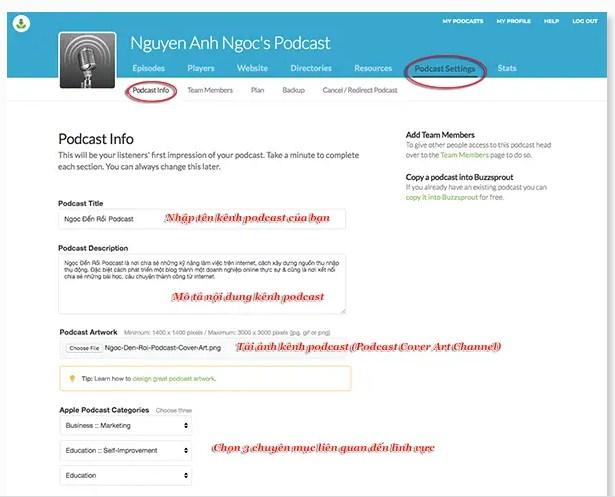Expand the Education :: Self-Improvement dropdown

[x=125, y=450]
